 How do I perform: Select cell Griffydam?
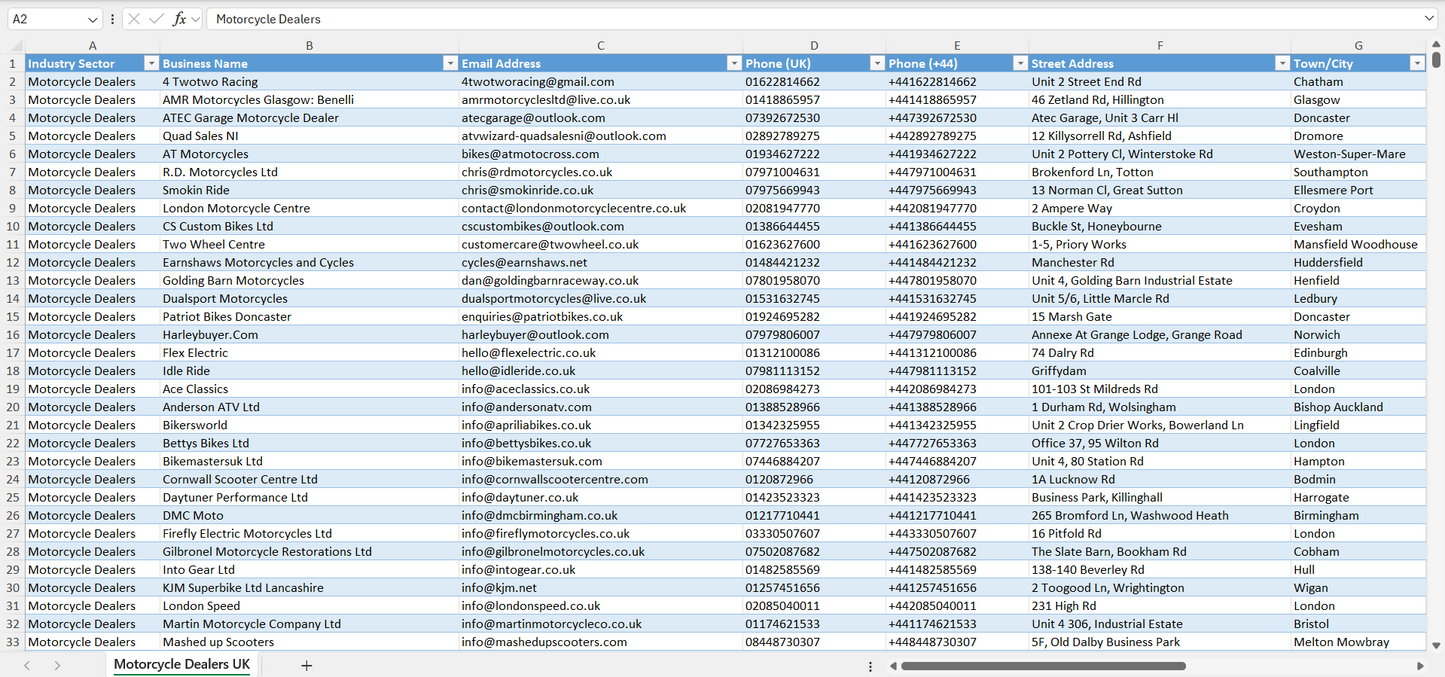click(1160, 371)
